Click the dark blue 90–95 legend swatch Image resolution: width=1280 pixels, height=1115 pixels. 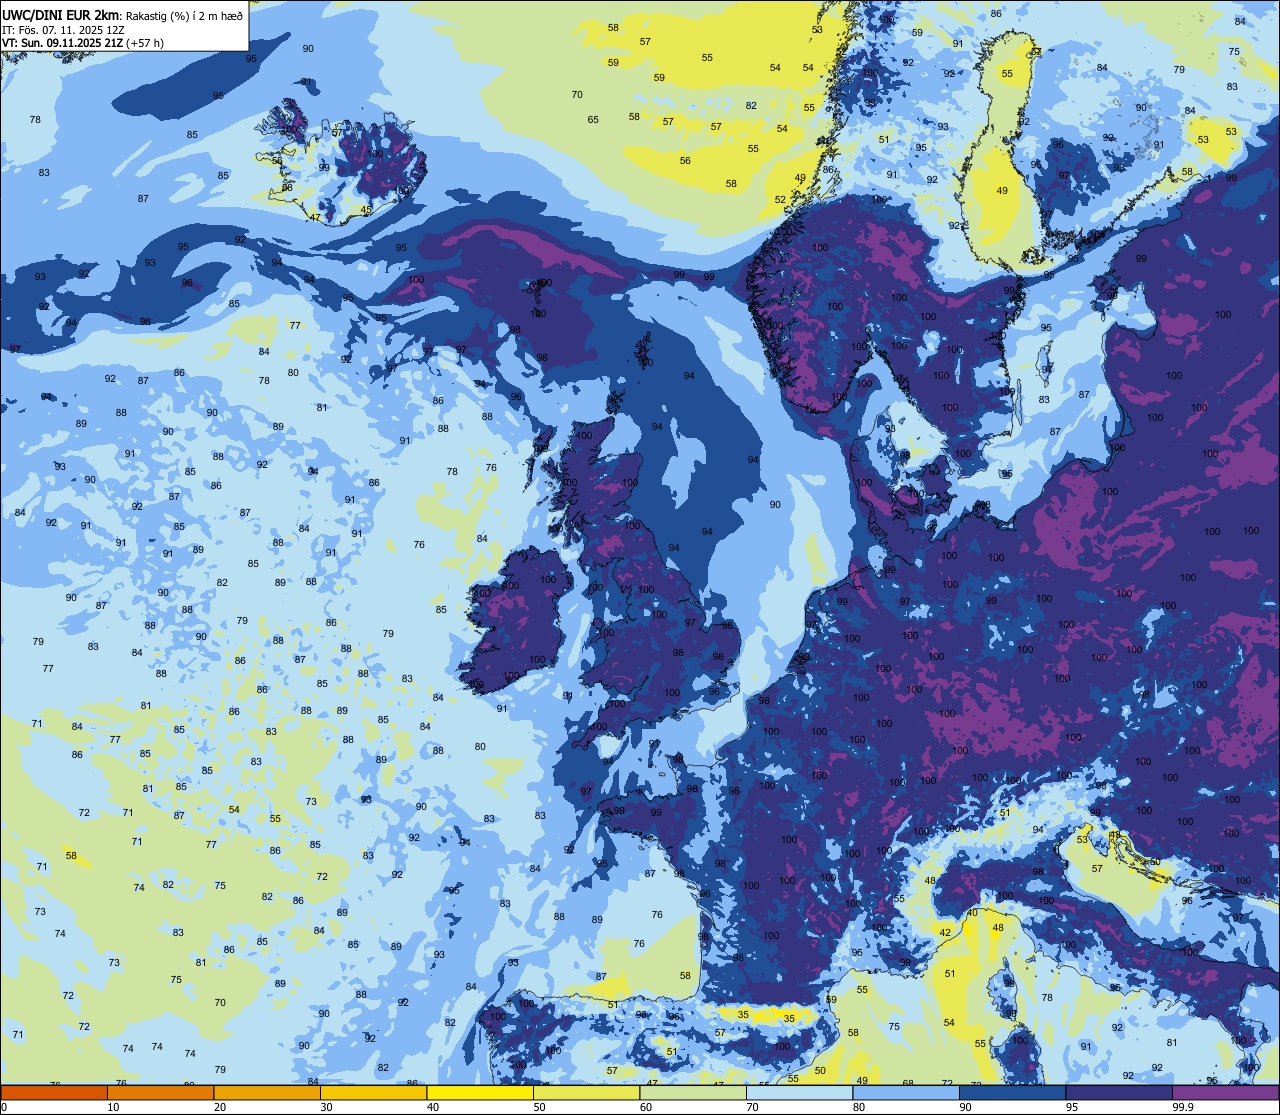point(1012,1092)
